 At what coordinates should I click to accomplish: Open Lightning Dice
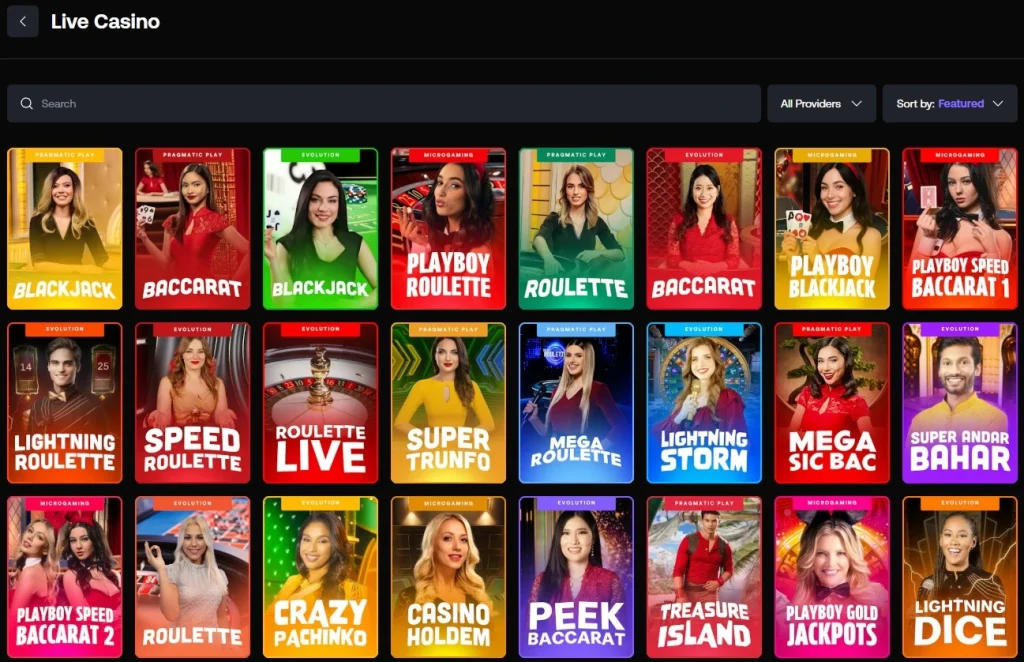click(960, 577)
